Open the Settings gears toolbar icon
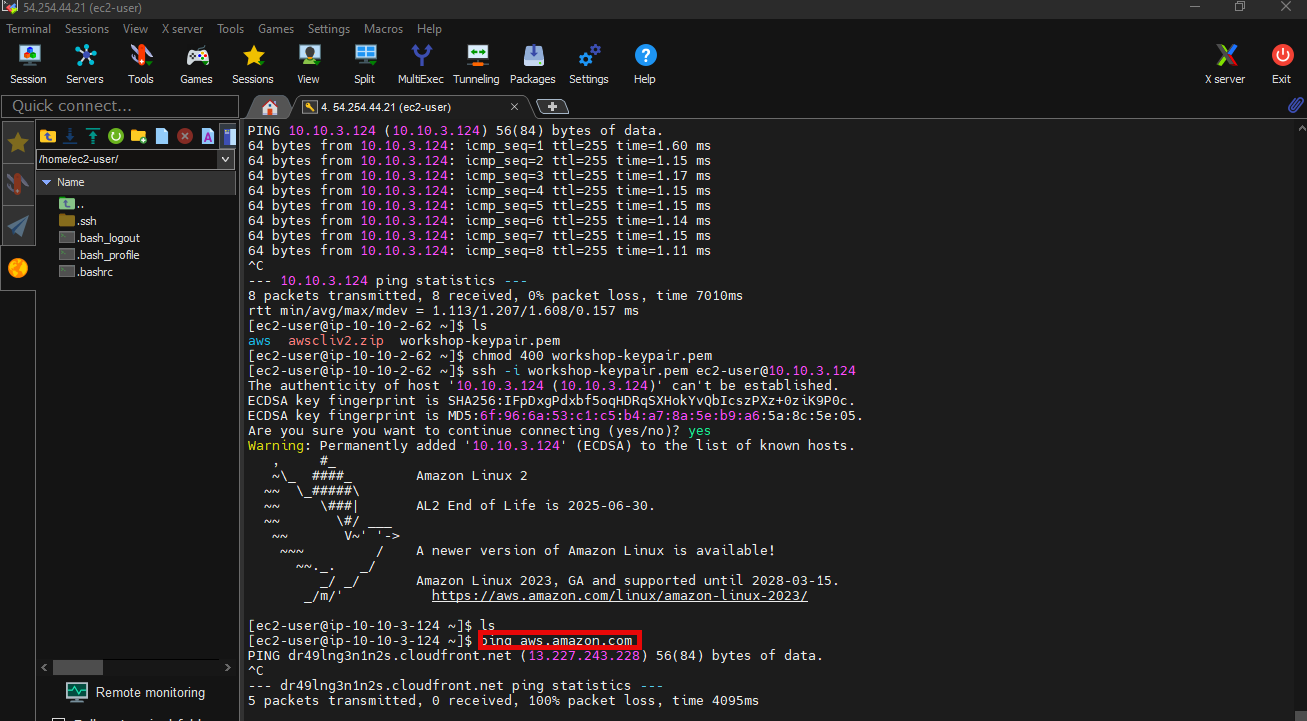Image resolution: width=1307 pixels, height=721 pixels. tap(589, 64)
